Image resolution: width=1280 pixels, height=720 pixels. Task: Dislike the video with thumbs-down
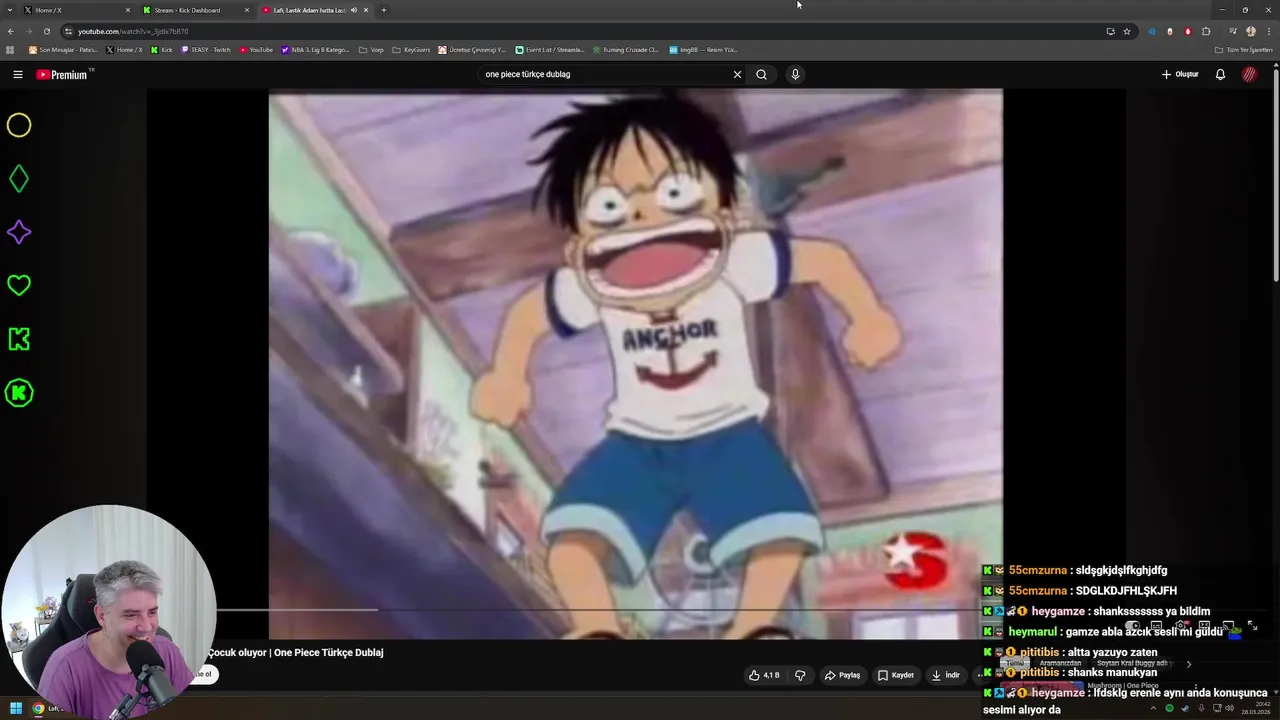coord(800,675)
